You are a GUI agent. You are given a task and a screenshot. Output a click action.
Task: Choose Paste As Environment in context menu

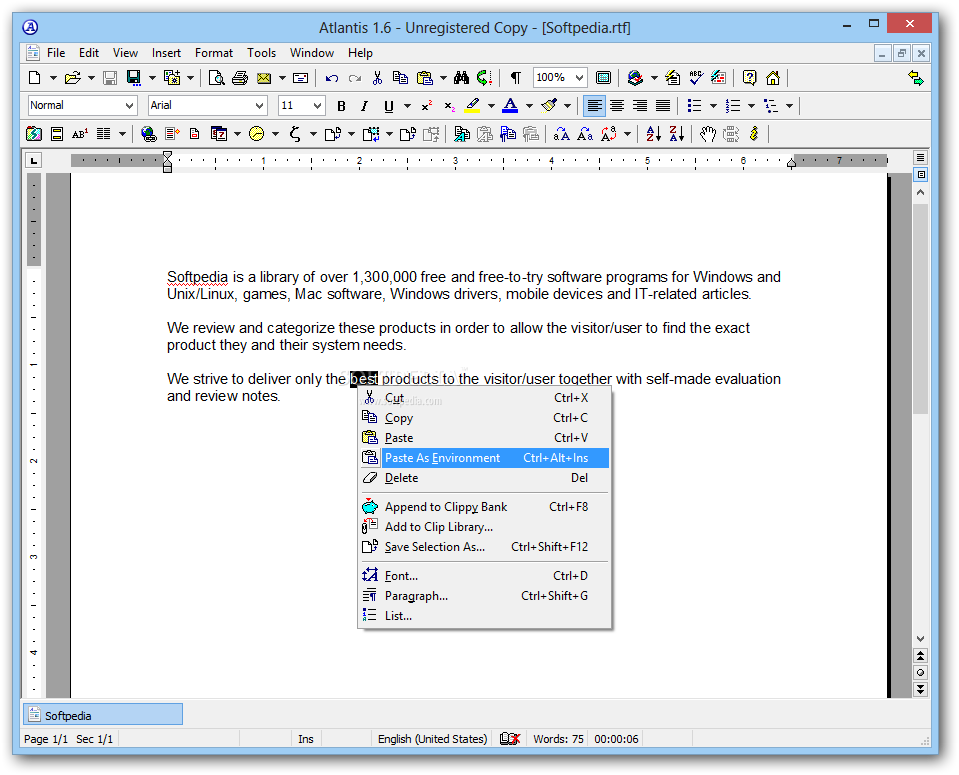[x=484, y=458]
